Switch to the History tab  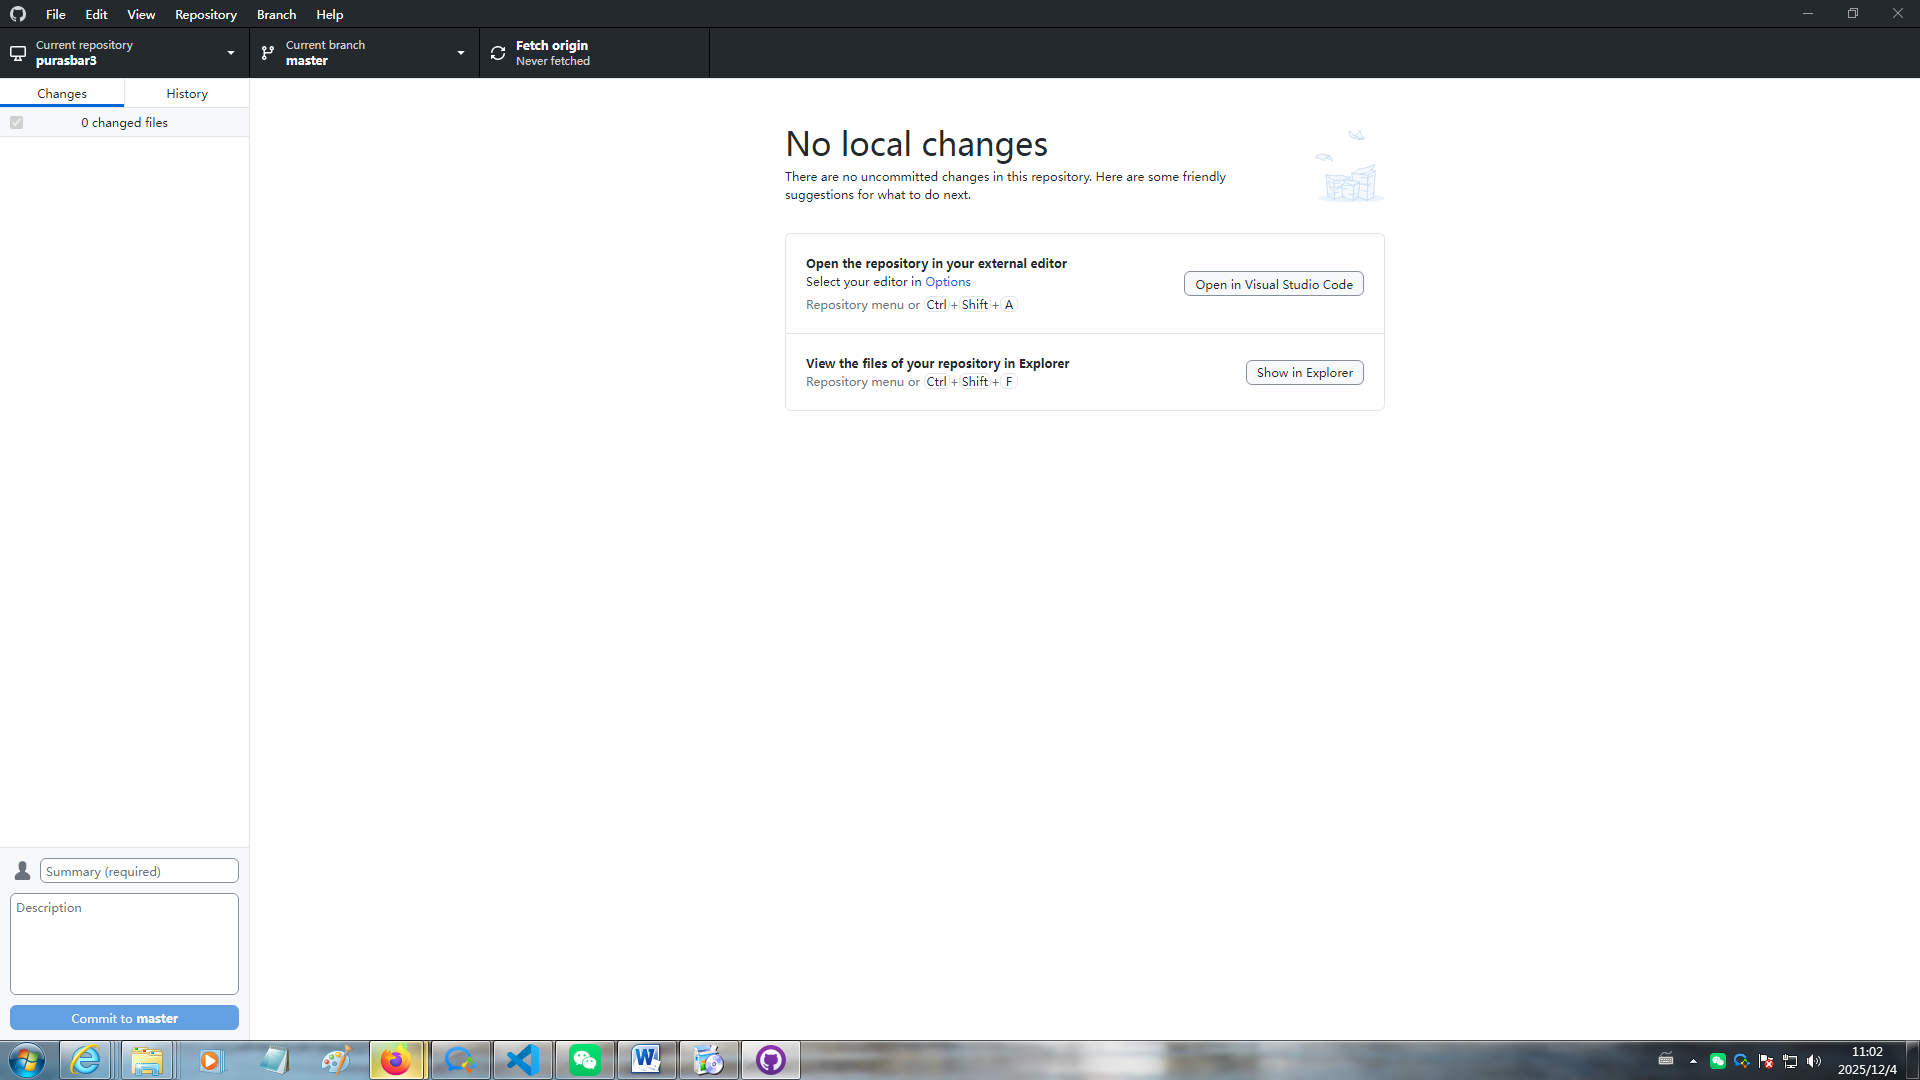point(187,93)
